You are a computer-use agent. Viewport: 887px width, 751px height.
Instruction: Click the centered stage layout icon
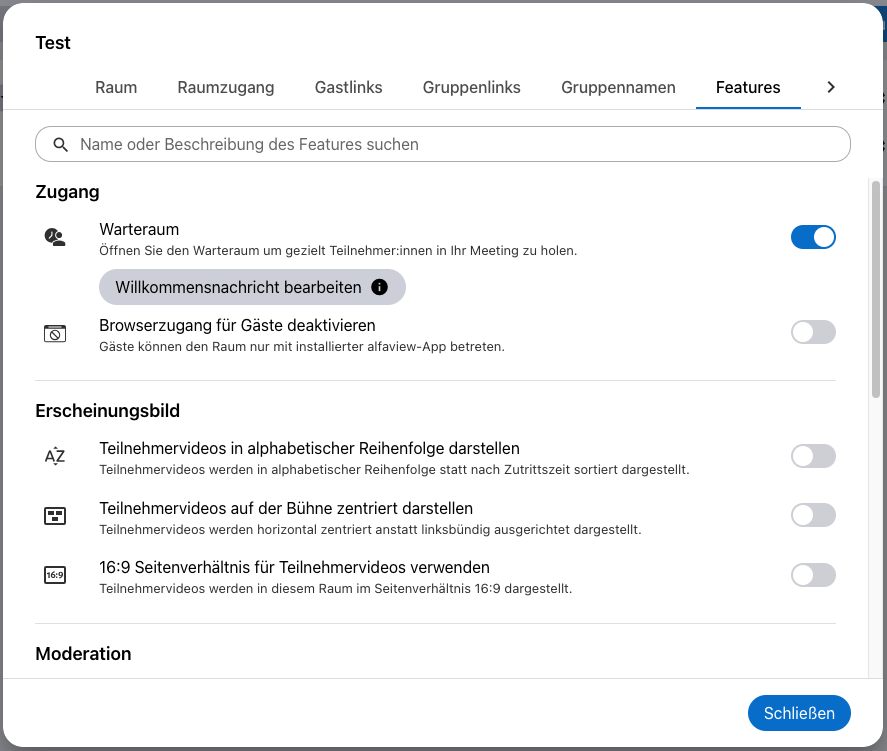[54, 516]
